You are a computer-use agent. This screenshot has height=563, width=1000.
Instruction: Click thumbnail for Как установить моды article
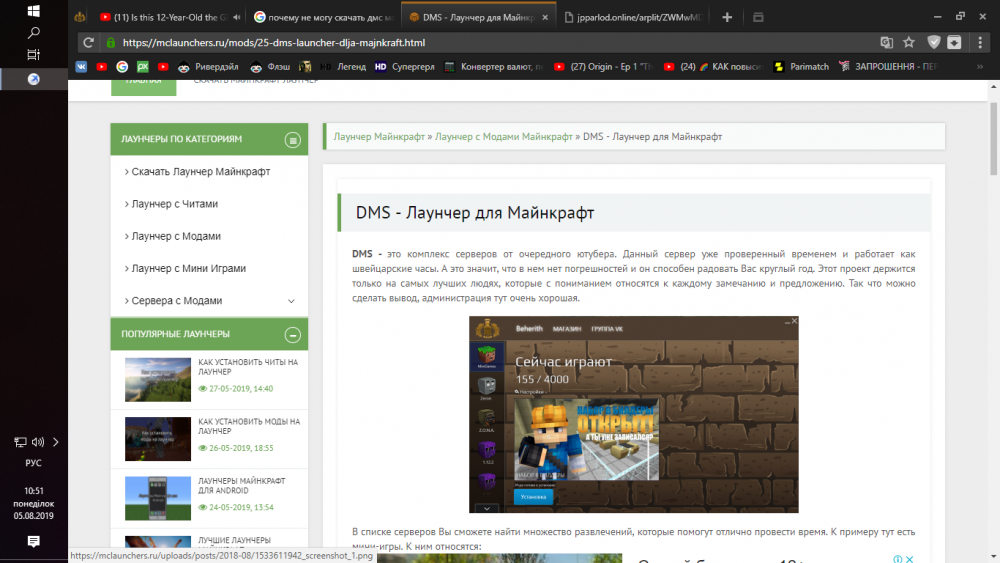tap(158, 439)
